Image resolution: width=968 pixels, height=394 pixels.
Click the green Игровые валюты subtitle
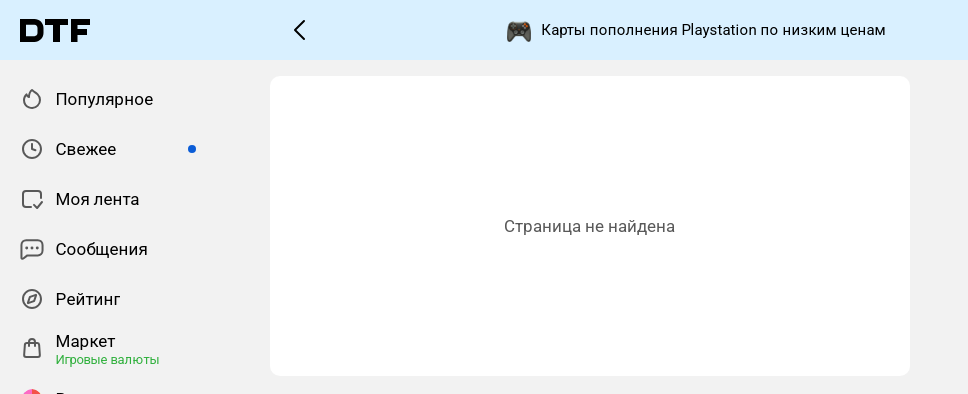pos(107,359)
